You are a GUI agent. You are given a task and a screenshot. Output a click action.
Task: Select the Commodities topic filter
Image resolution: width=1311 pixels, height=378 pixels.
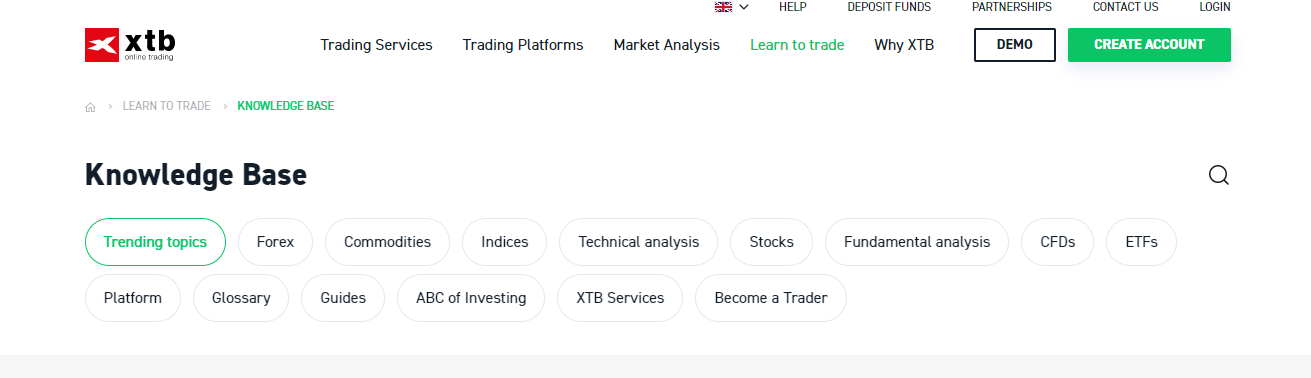tap(387, 242)
